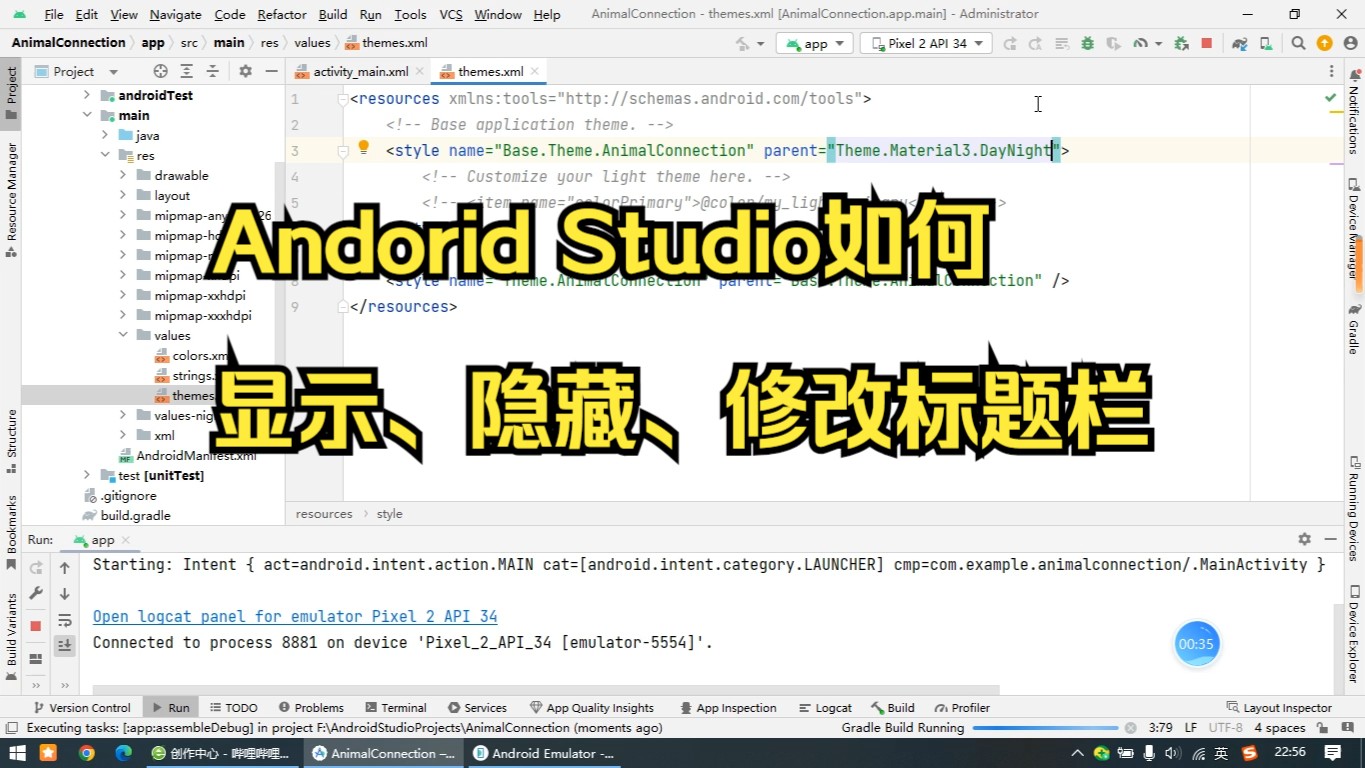The height and width of the screenshot is (768, 1365).
Task: Hide the Project panel with the minus icon
Action: [271, 71]
